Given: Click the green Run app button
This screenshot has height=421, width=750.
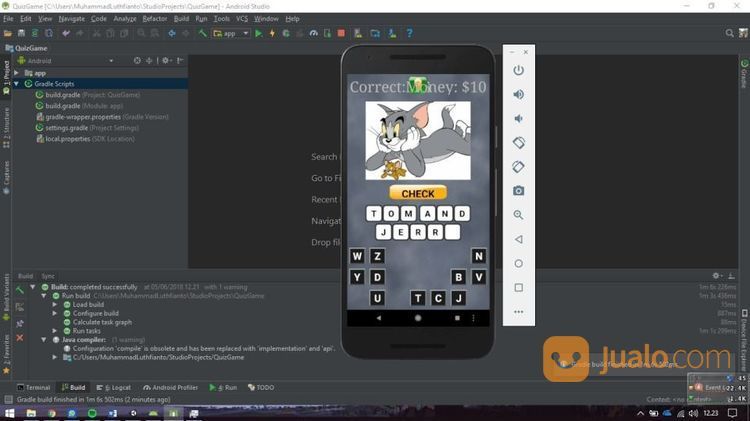Looking at the screenshot, I should coord(259,33).
